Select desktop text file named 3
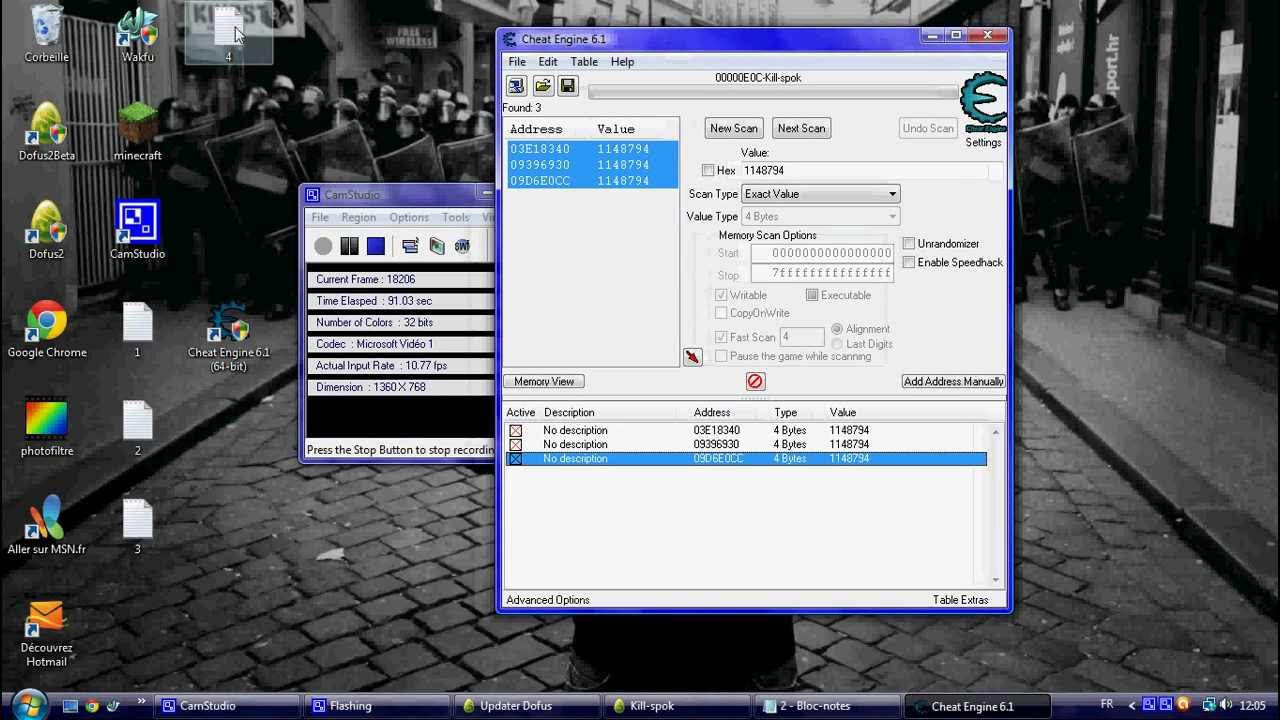Image resolution: width=1280 pixels, height=720 pixels. pos(138,526)
